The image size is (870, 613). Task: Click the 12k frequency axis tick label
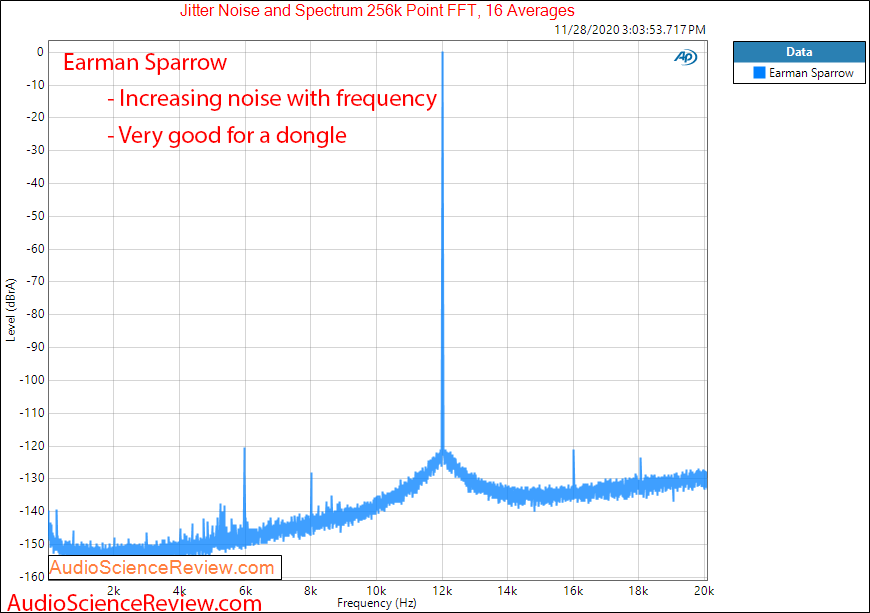point(442,591)
